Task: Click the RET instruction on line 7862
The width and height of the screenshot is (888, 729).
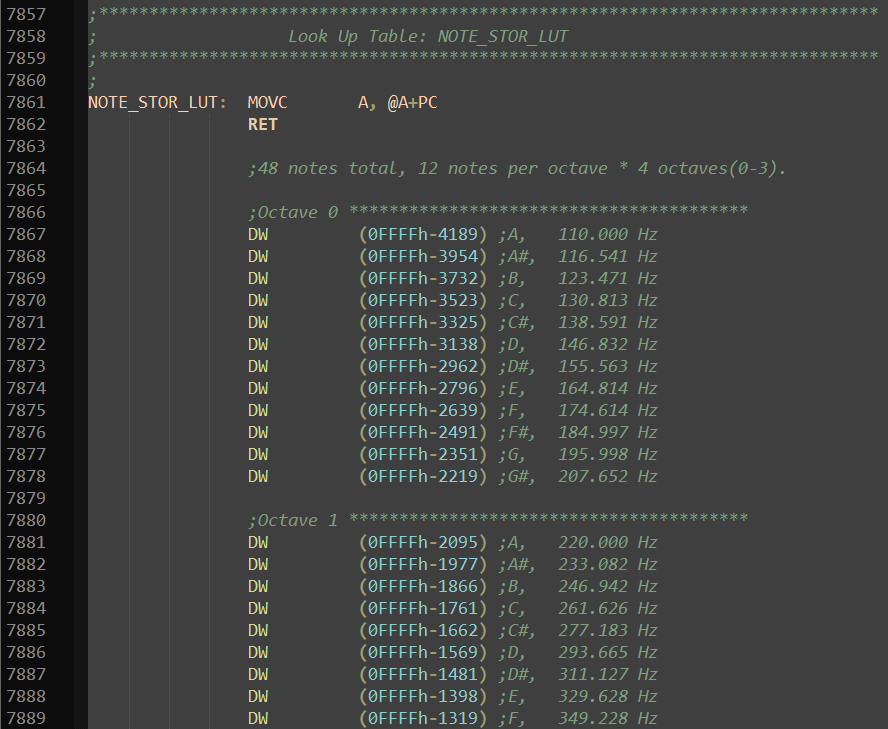Action: [262, 124]
